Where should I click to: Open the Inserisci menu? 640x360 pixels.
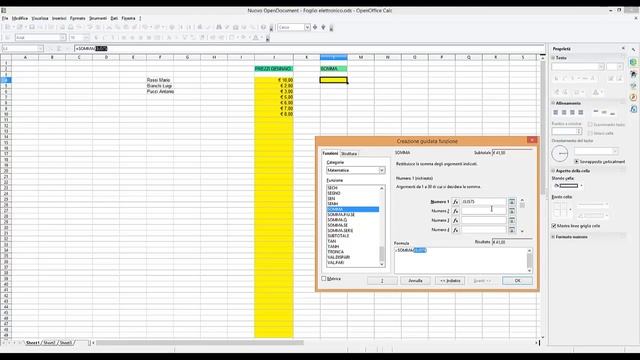(59, 18)
